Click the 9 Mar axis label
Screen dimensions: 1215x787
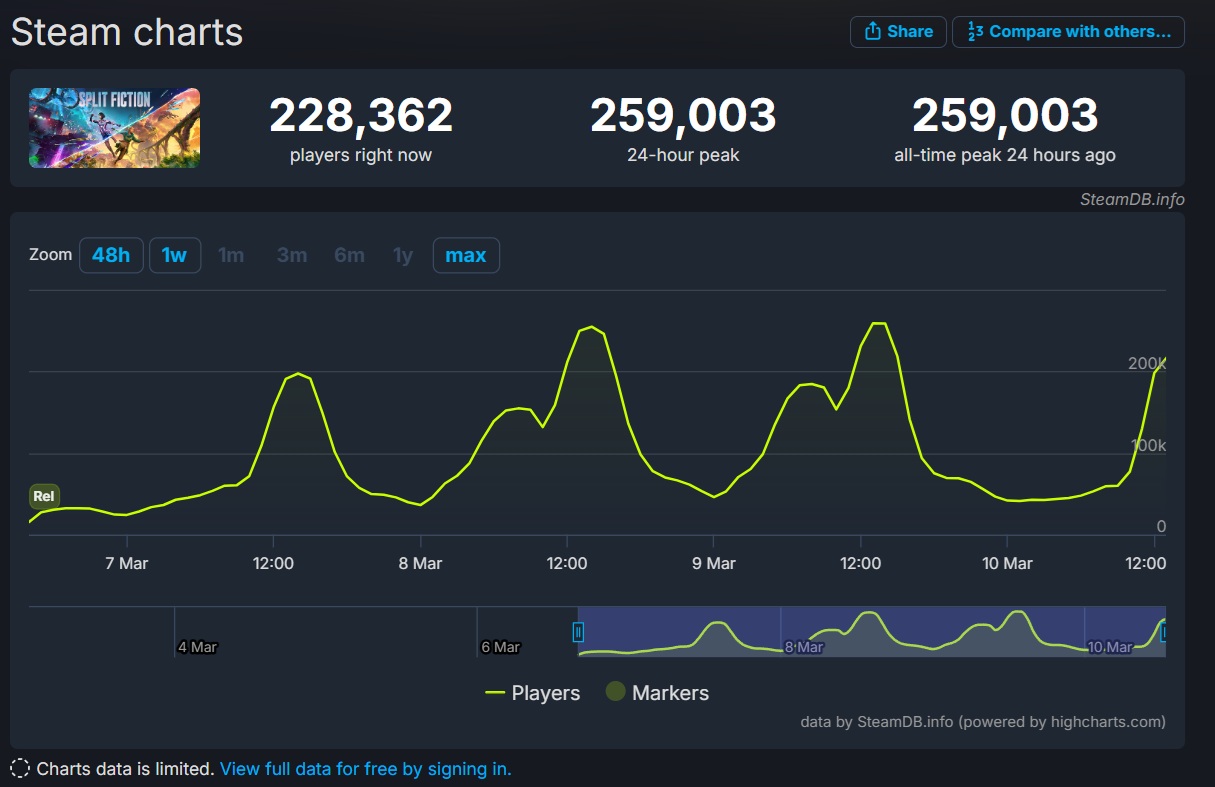pyautogui.click(x=713, y=564)
